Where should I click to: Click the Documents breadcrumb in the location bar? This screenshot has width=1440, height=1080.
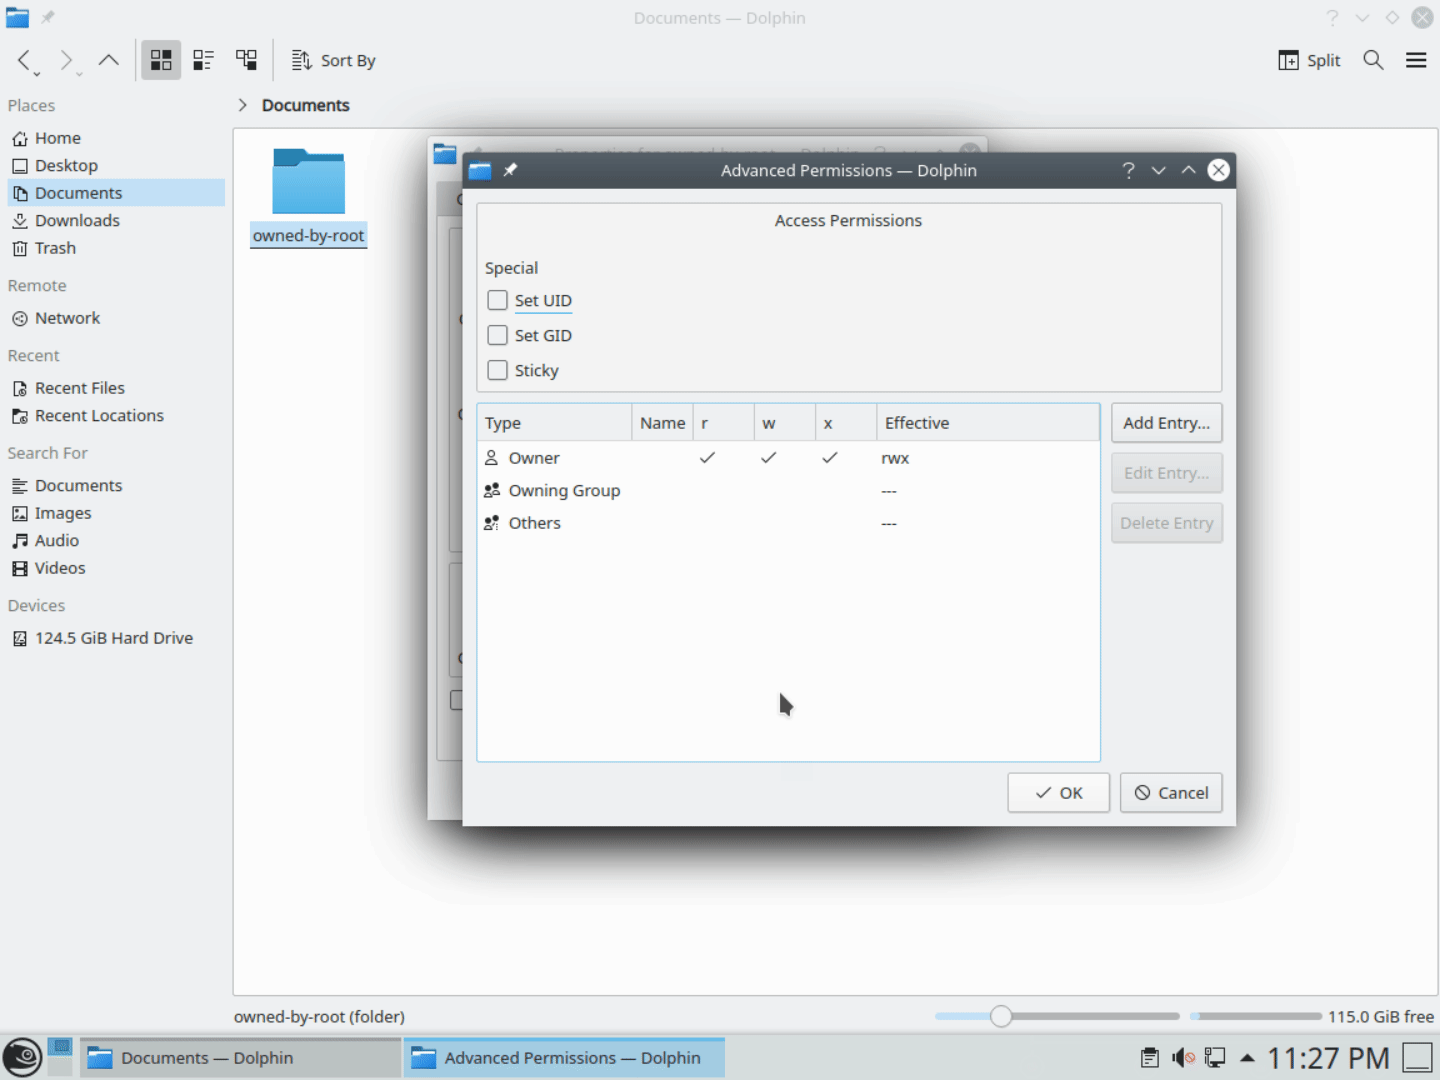tap(305, 105)
